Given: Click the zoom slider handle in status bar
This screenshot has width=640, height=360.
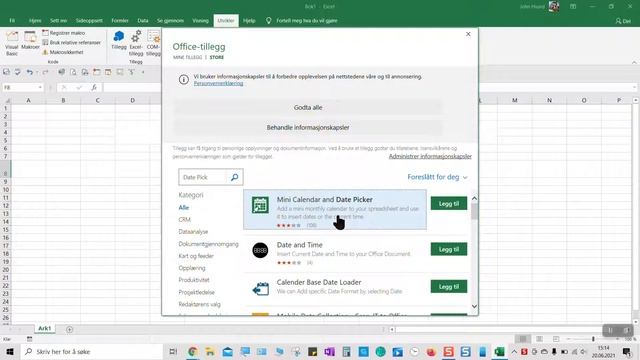Looking at the screenshot, I should [x=593, y=339].
